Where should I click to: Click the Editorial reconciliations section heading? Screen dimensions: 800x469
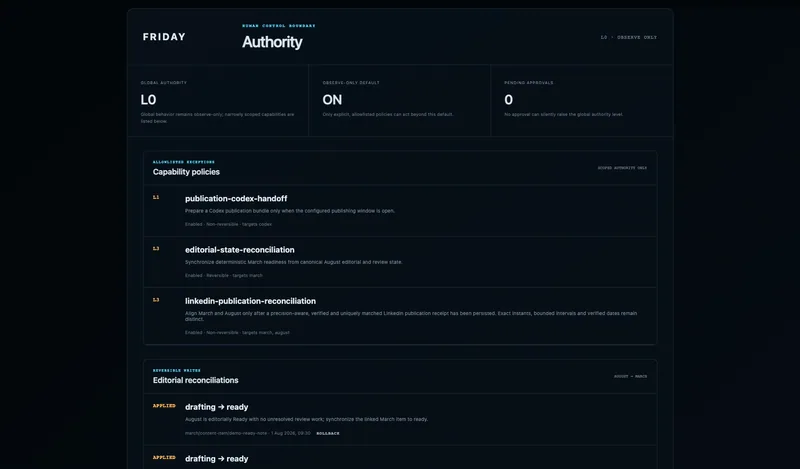coord(195,380)
